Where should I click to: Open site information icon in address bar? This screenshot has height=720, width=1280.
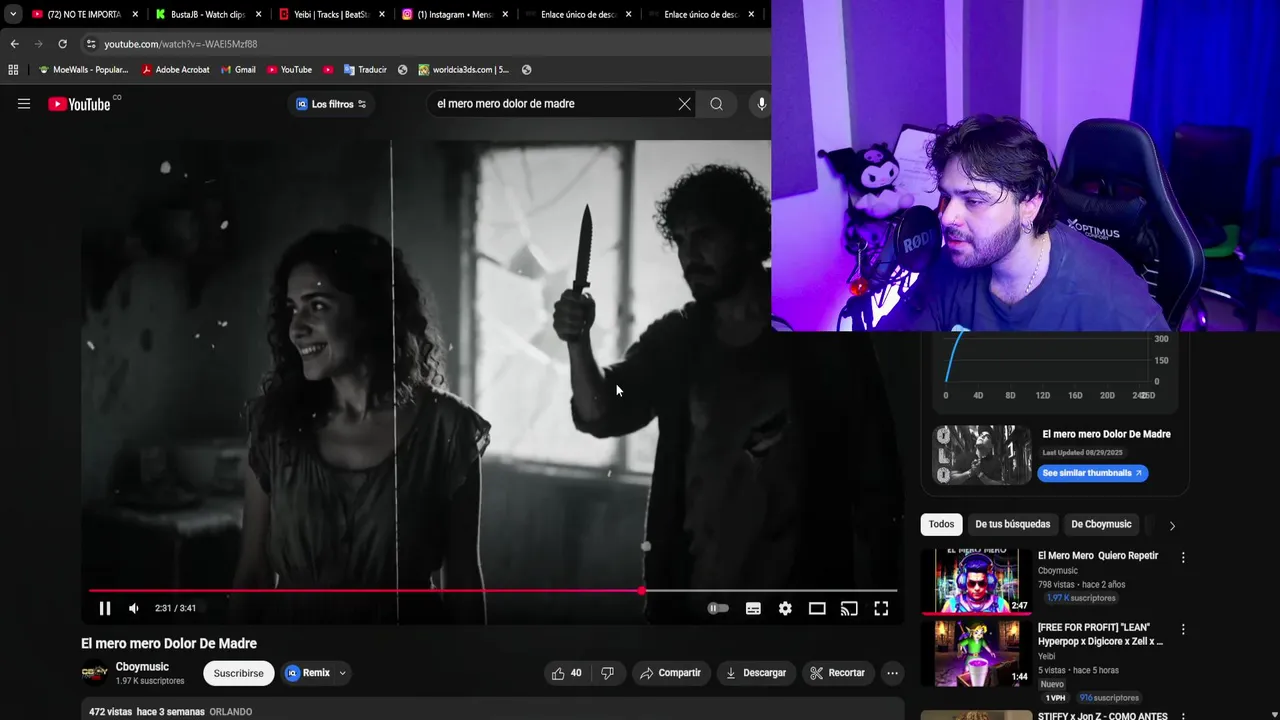[91, 44]
